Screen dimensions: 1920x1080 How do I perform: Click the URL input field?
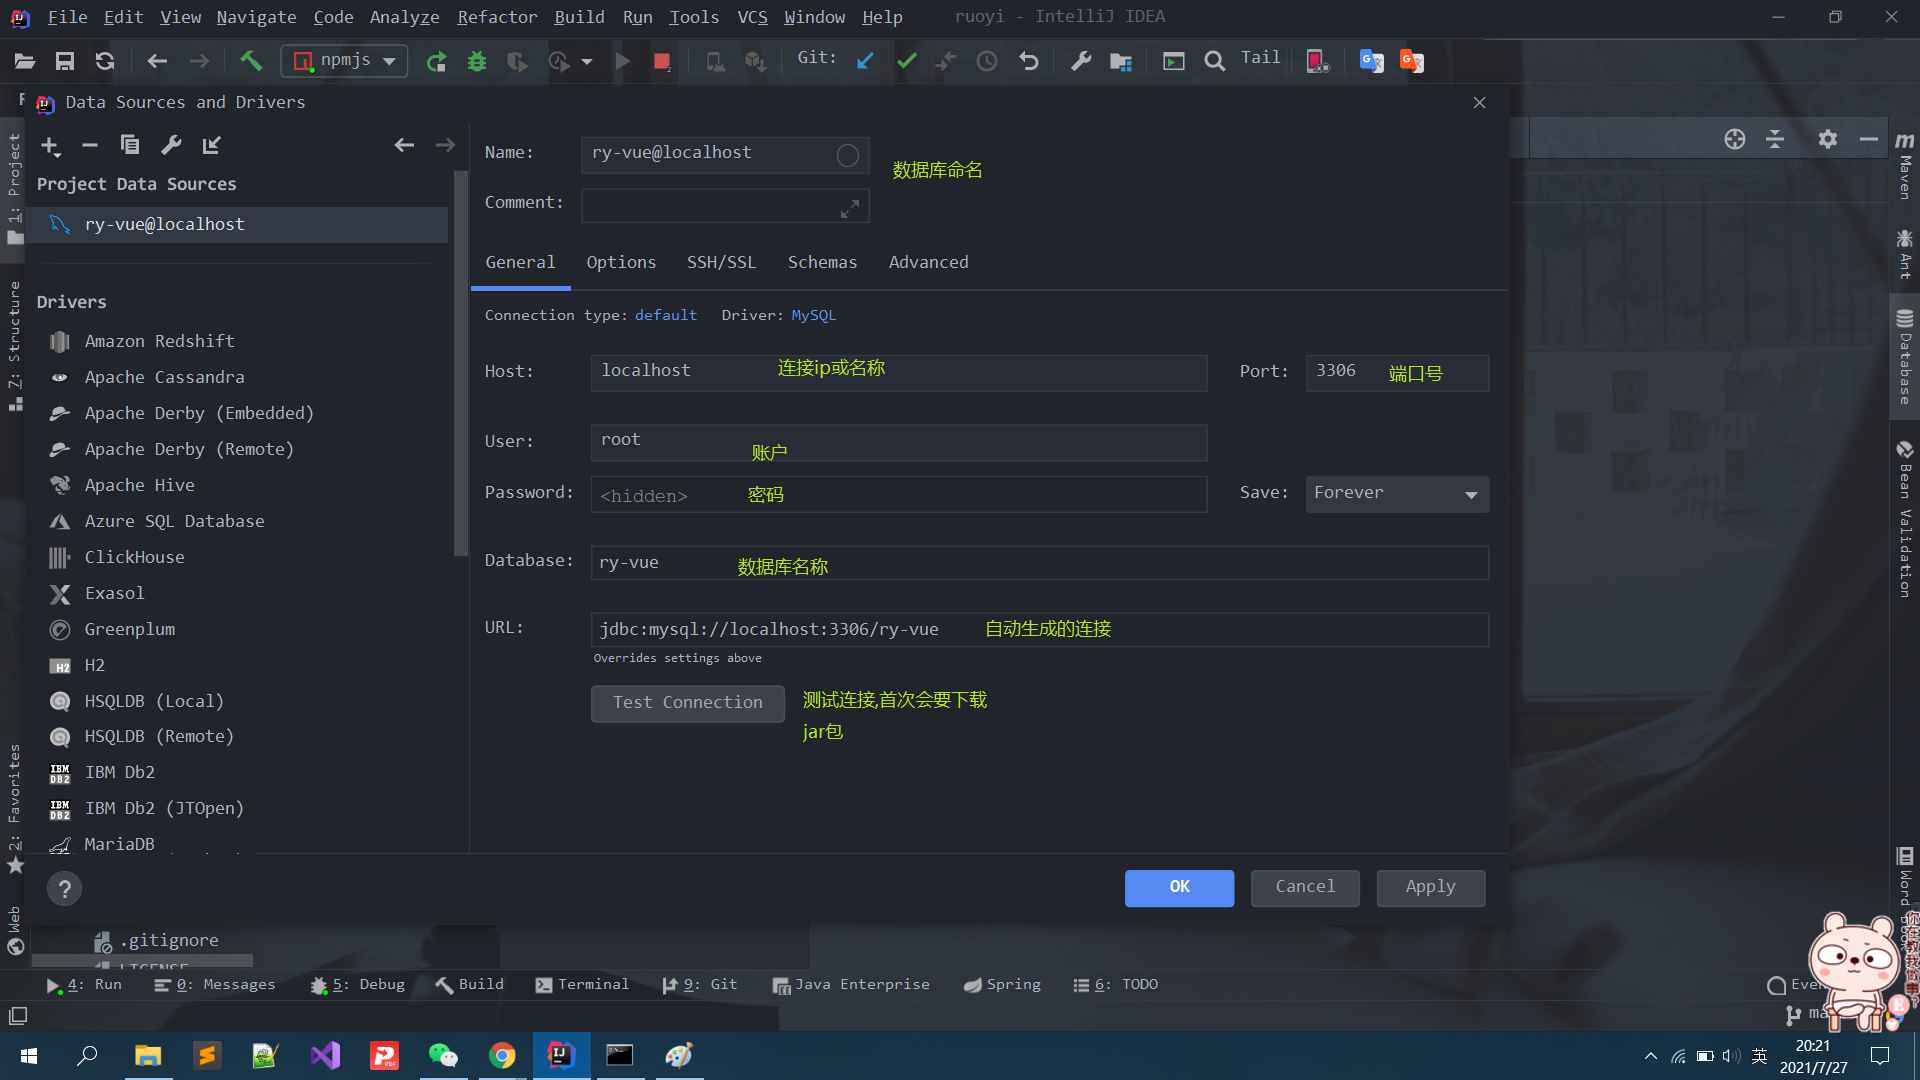[1040, 630]
